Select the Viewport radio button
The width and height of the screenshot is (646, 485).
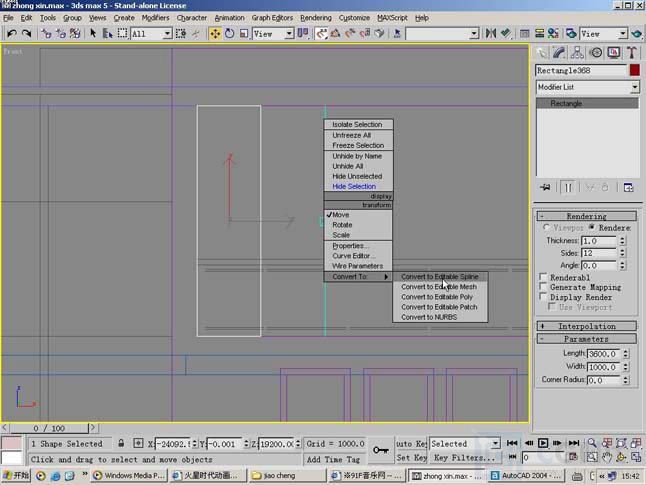[546, 227]
